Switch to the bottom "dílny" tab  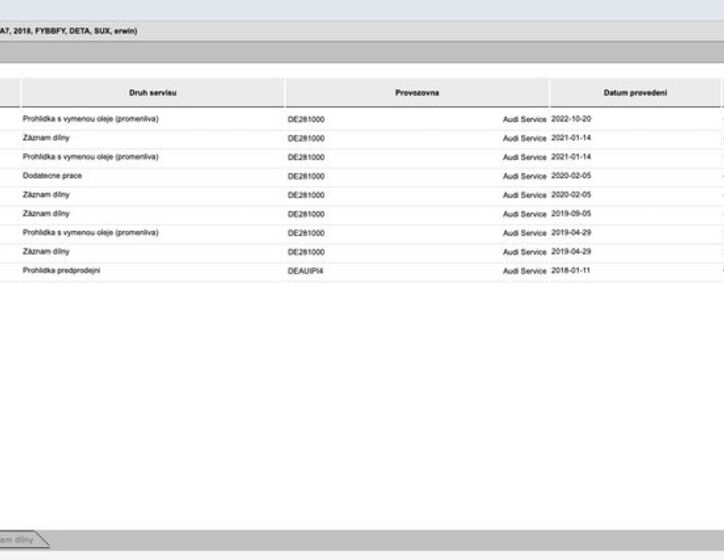pyautogui.click(x=22, y=540)
